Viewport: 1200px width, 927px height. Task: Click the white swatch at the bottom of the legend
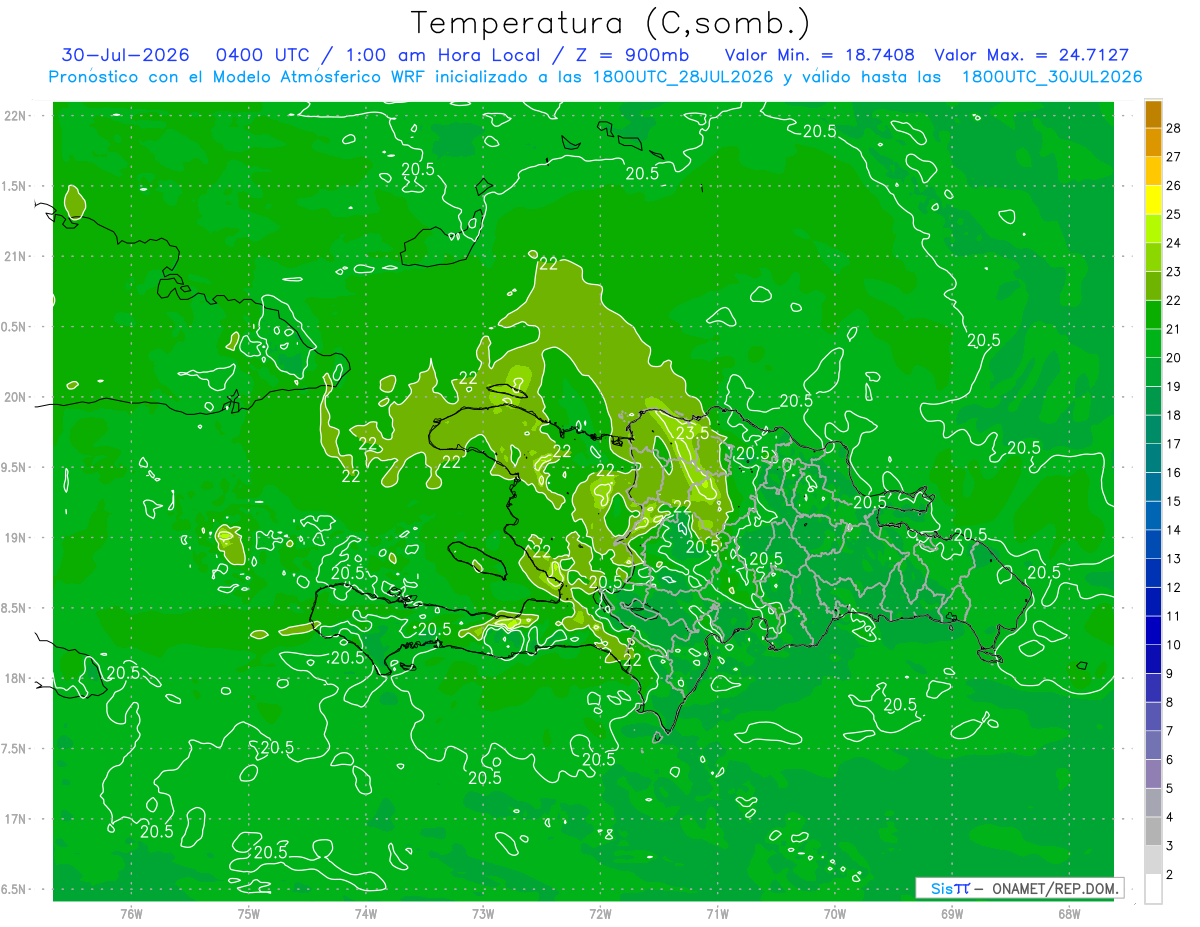coord(1154,889)
